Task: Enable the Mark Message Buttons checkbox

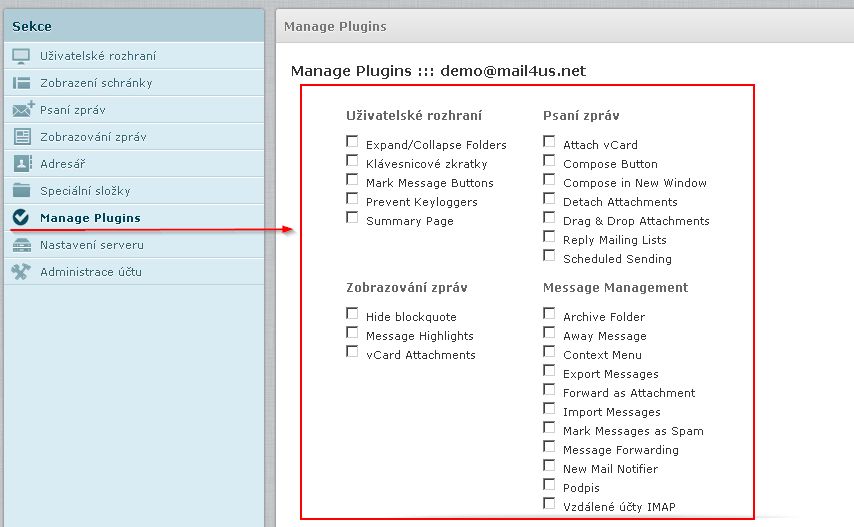Action: point(352,180)
